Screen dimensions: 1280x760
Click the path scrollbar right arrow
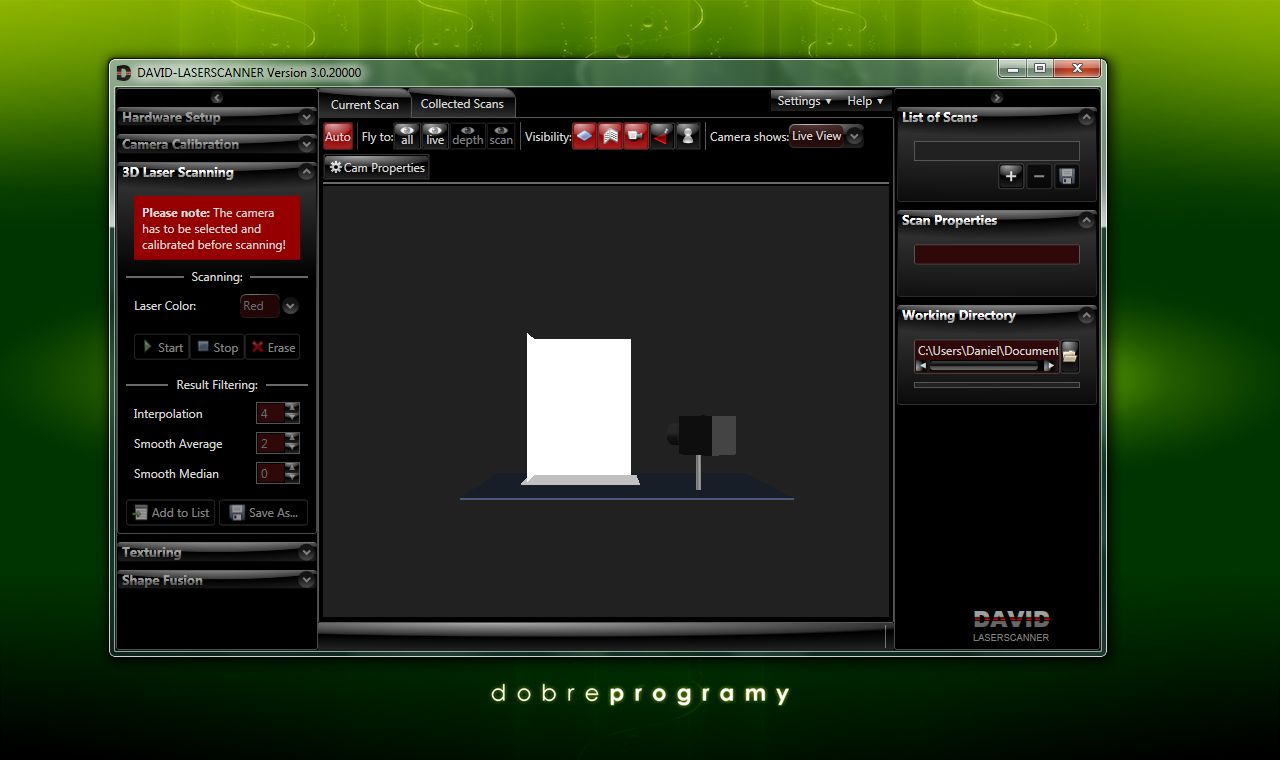pos(1049,366)
